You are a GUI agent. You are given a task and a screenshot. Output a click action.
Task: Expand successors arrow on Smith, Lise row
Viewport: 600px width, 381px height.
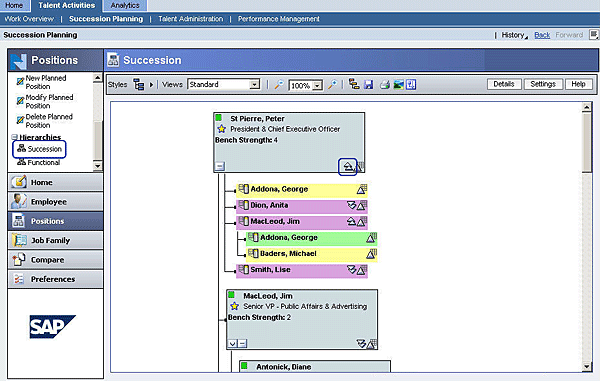click(351, 270)
